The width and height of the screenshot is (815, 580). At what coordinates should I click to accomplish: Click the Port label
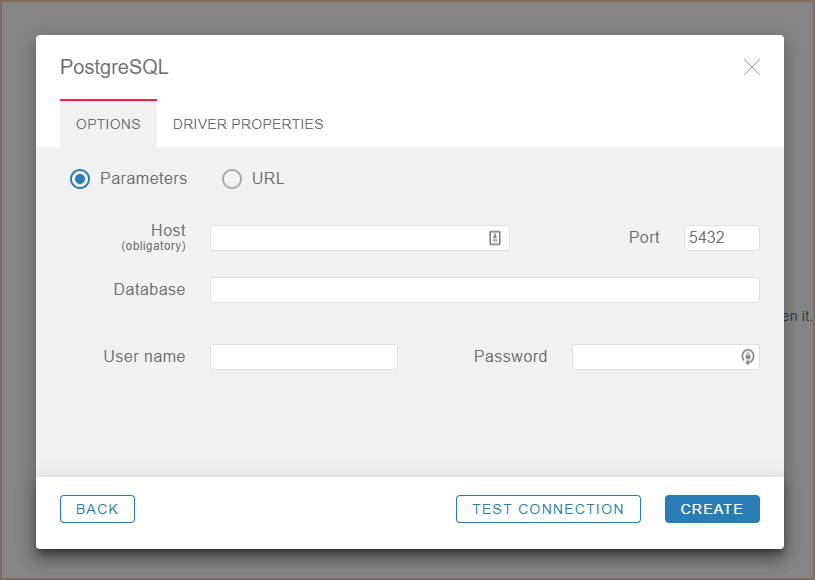[x=644, y=238]
